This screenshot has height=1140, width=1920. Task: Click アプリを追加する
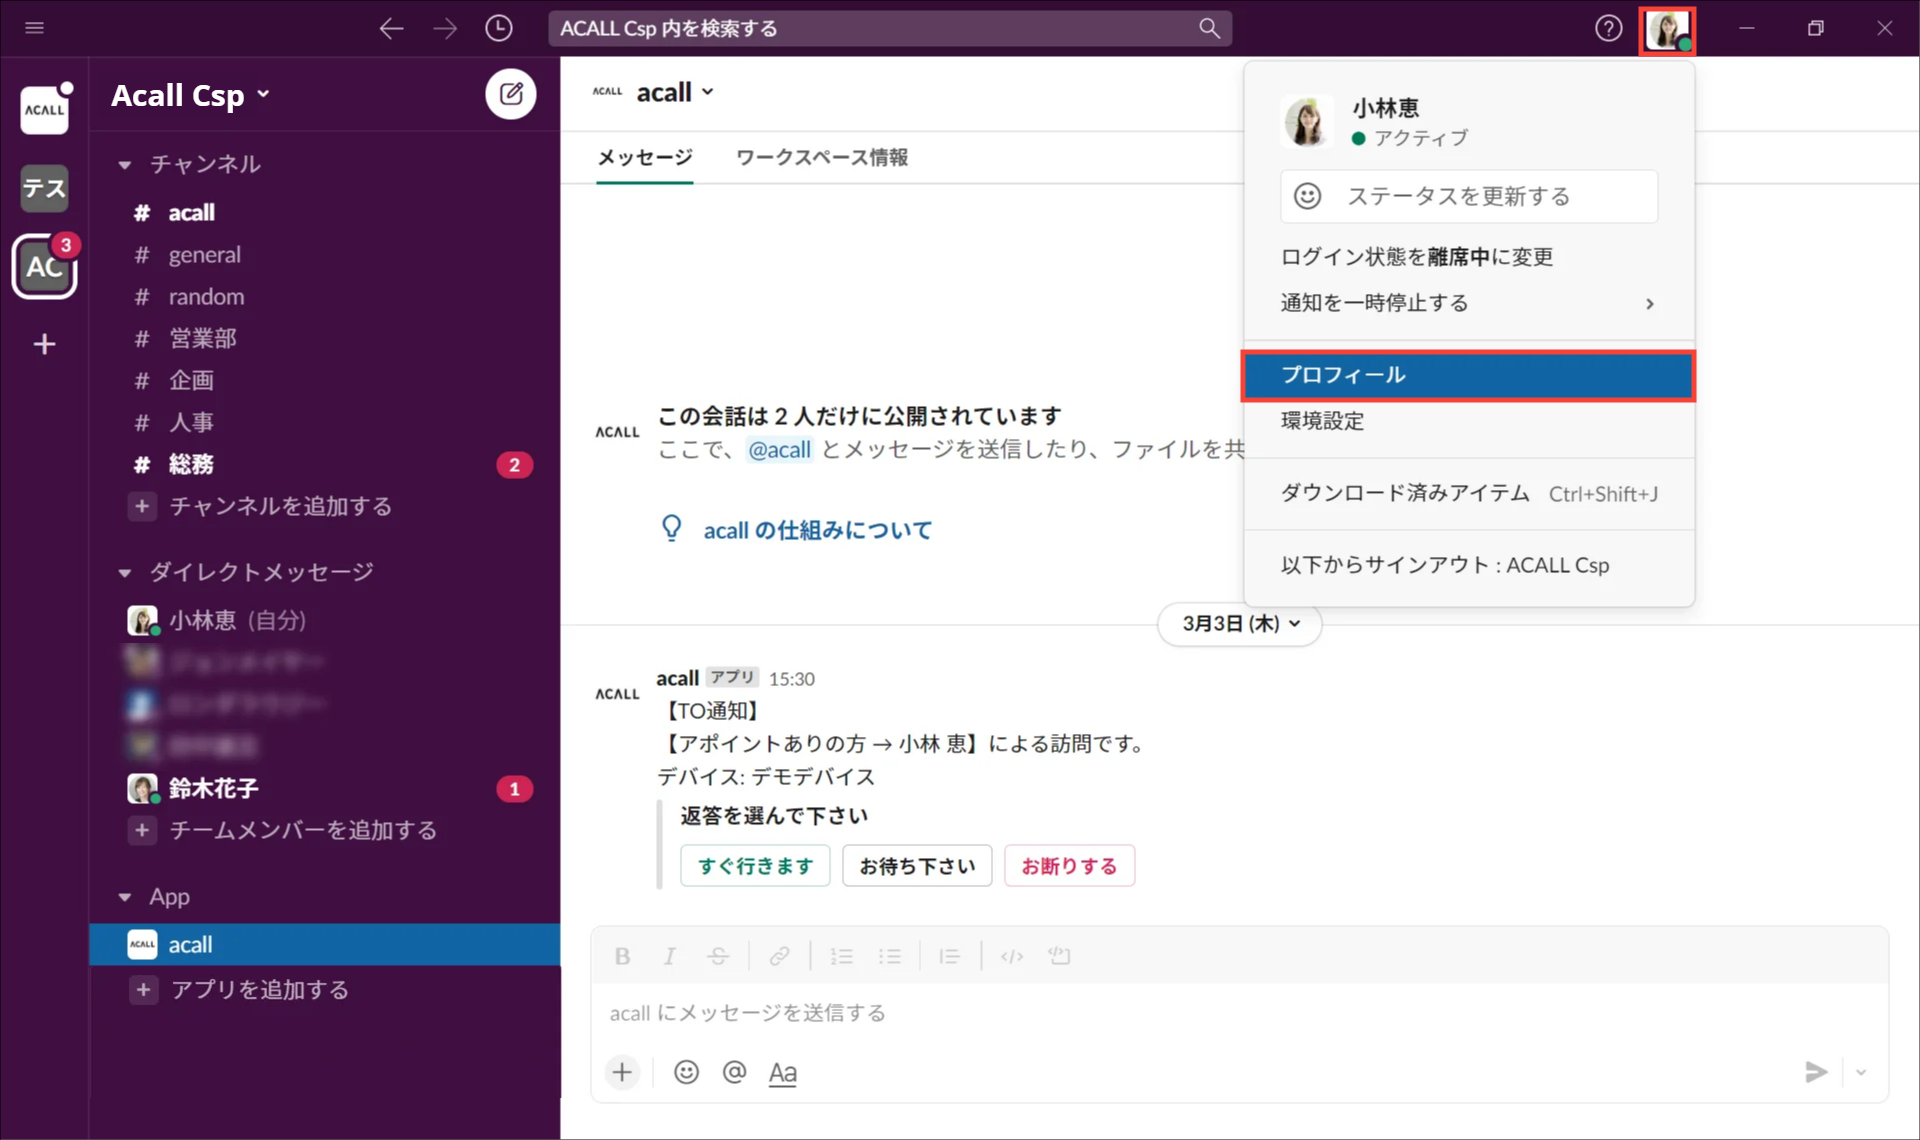pos(259,990)
